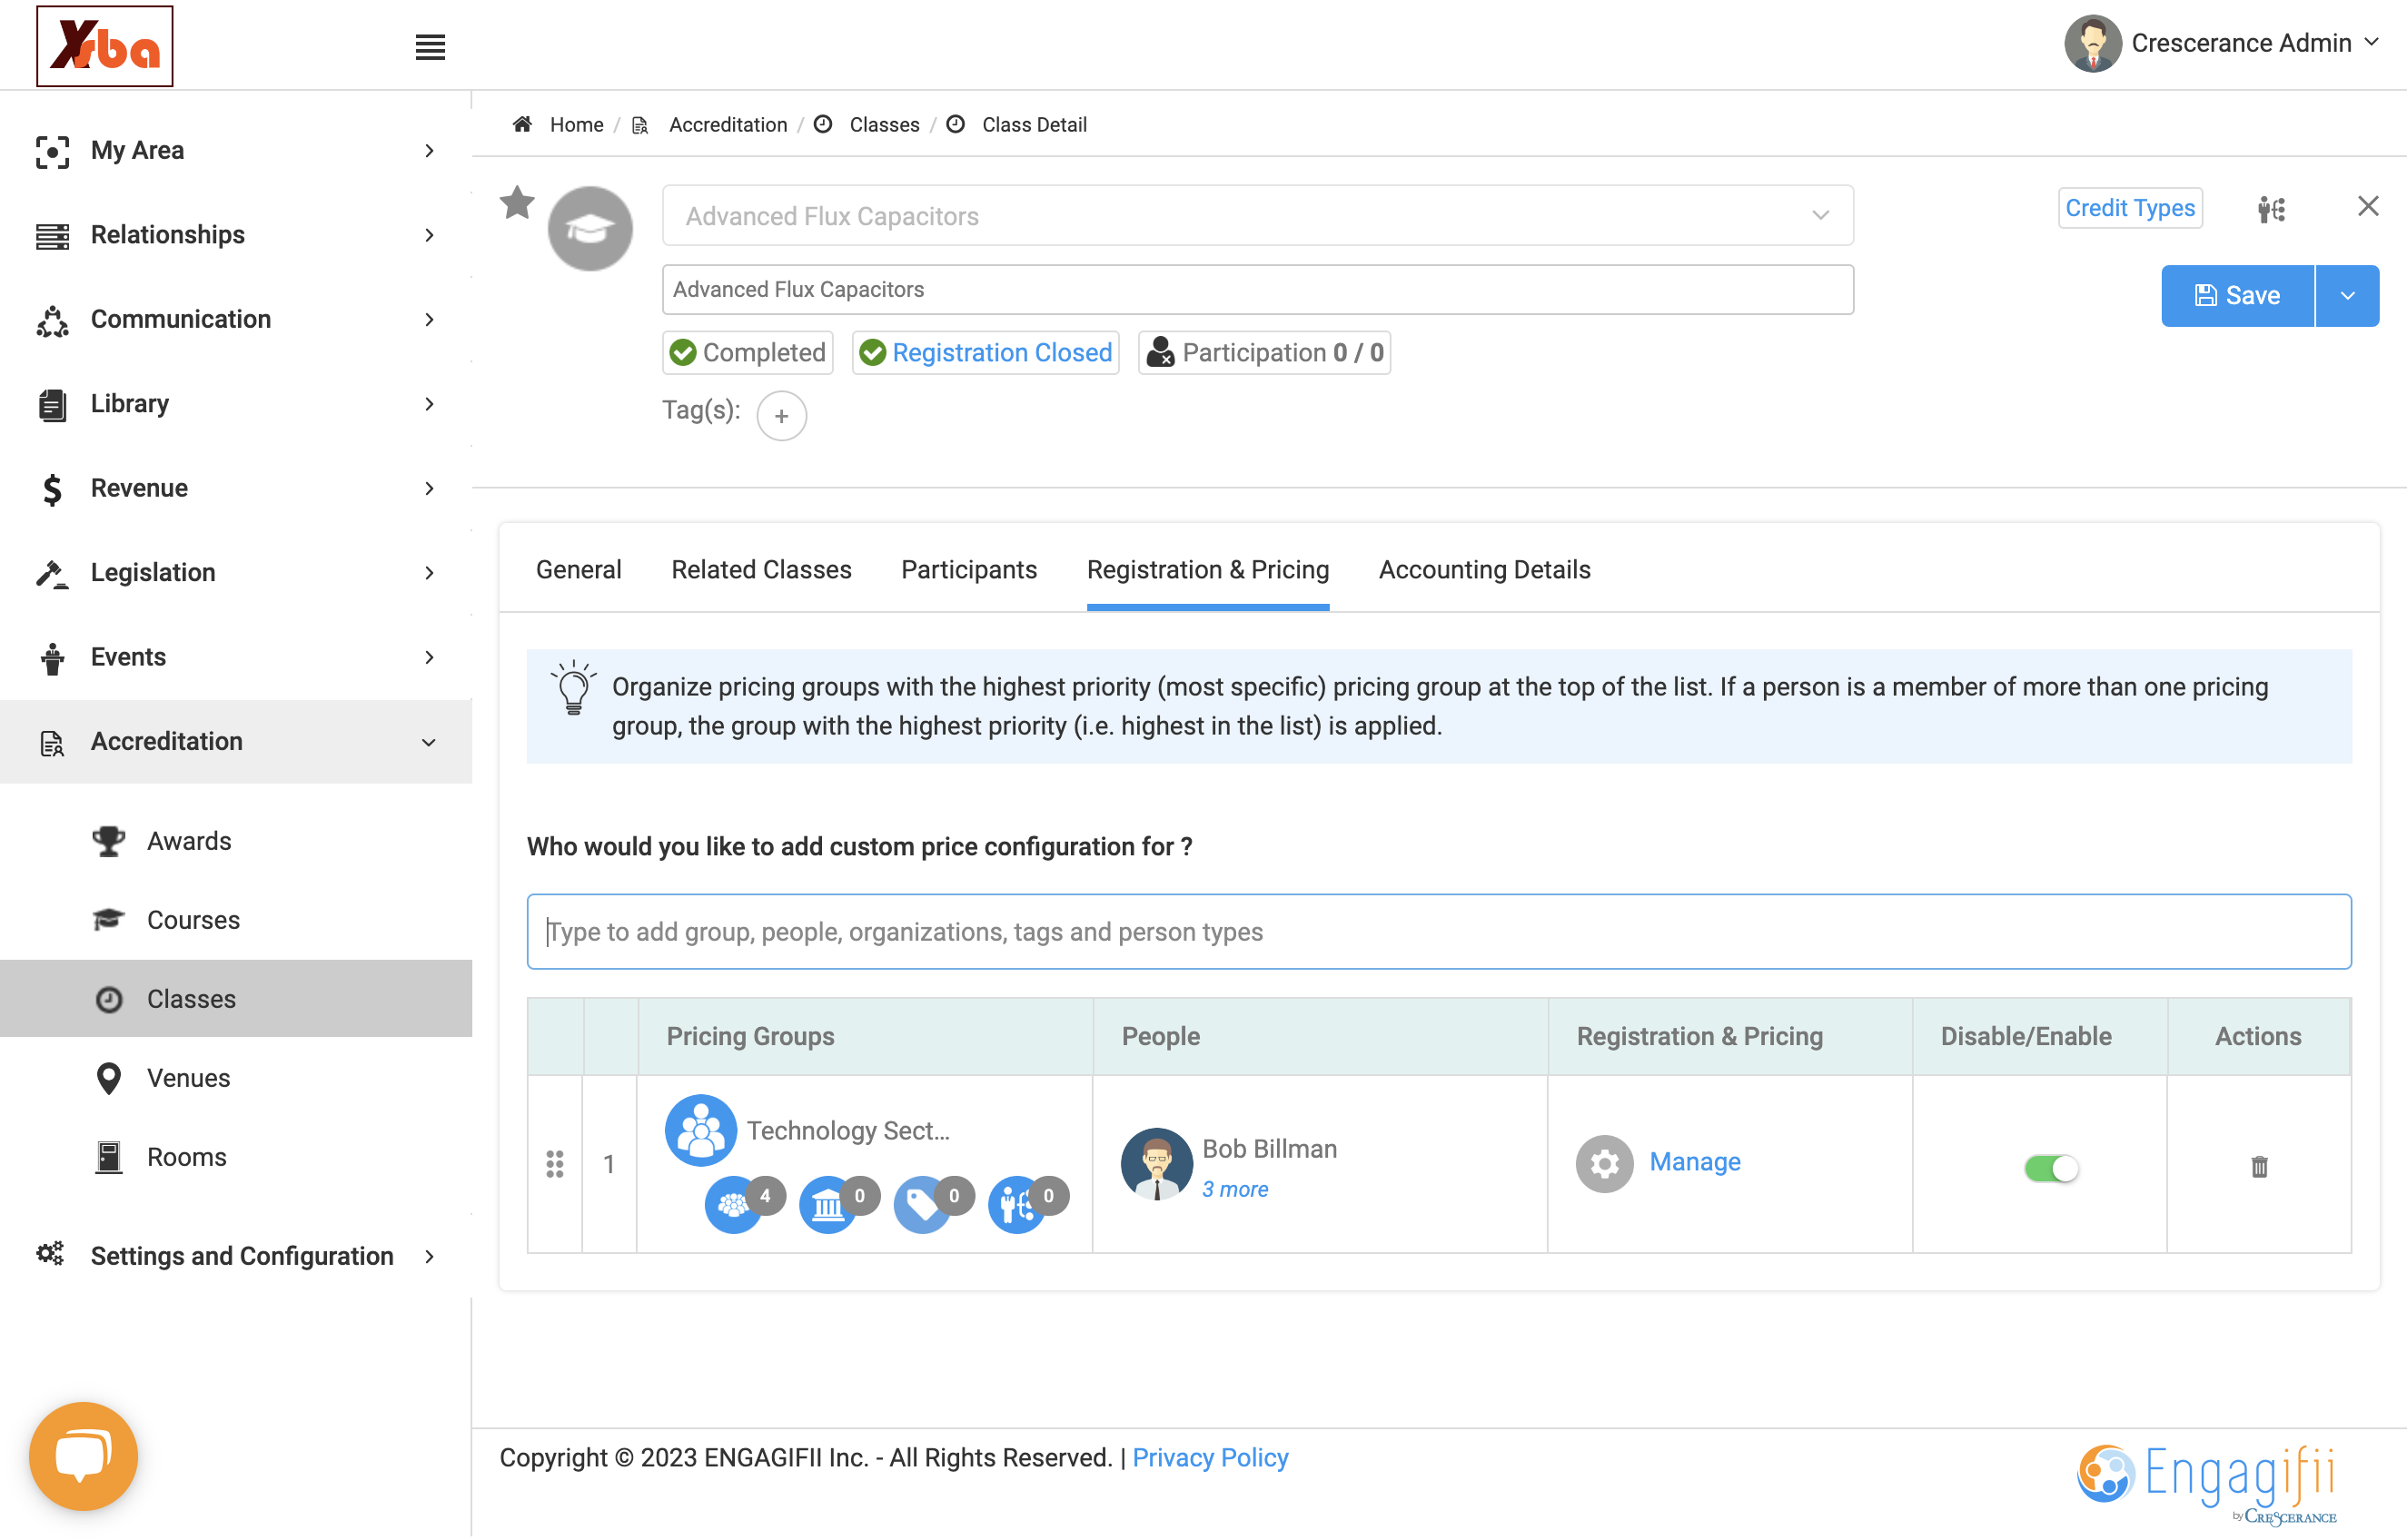Image resolution: width=2407 pixels, height=1540 pixels.
Task: Click the Technology Sect group icon
Action: coord(700,1130)
